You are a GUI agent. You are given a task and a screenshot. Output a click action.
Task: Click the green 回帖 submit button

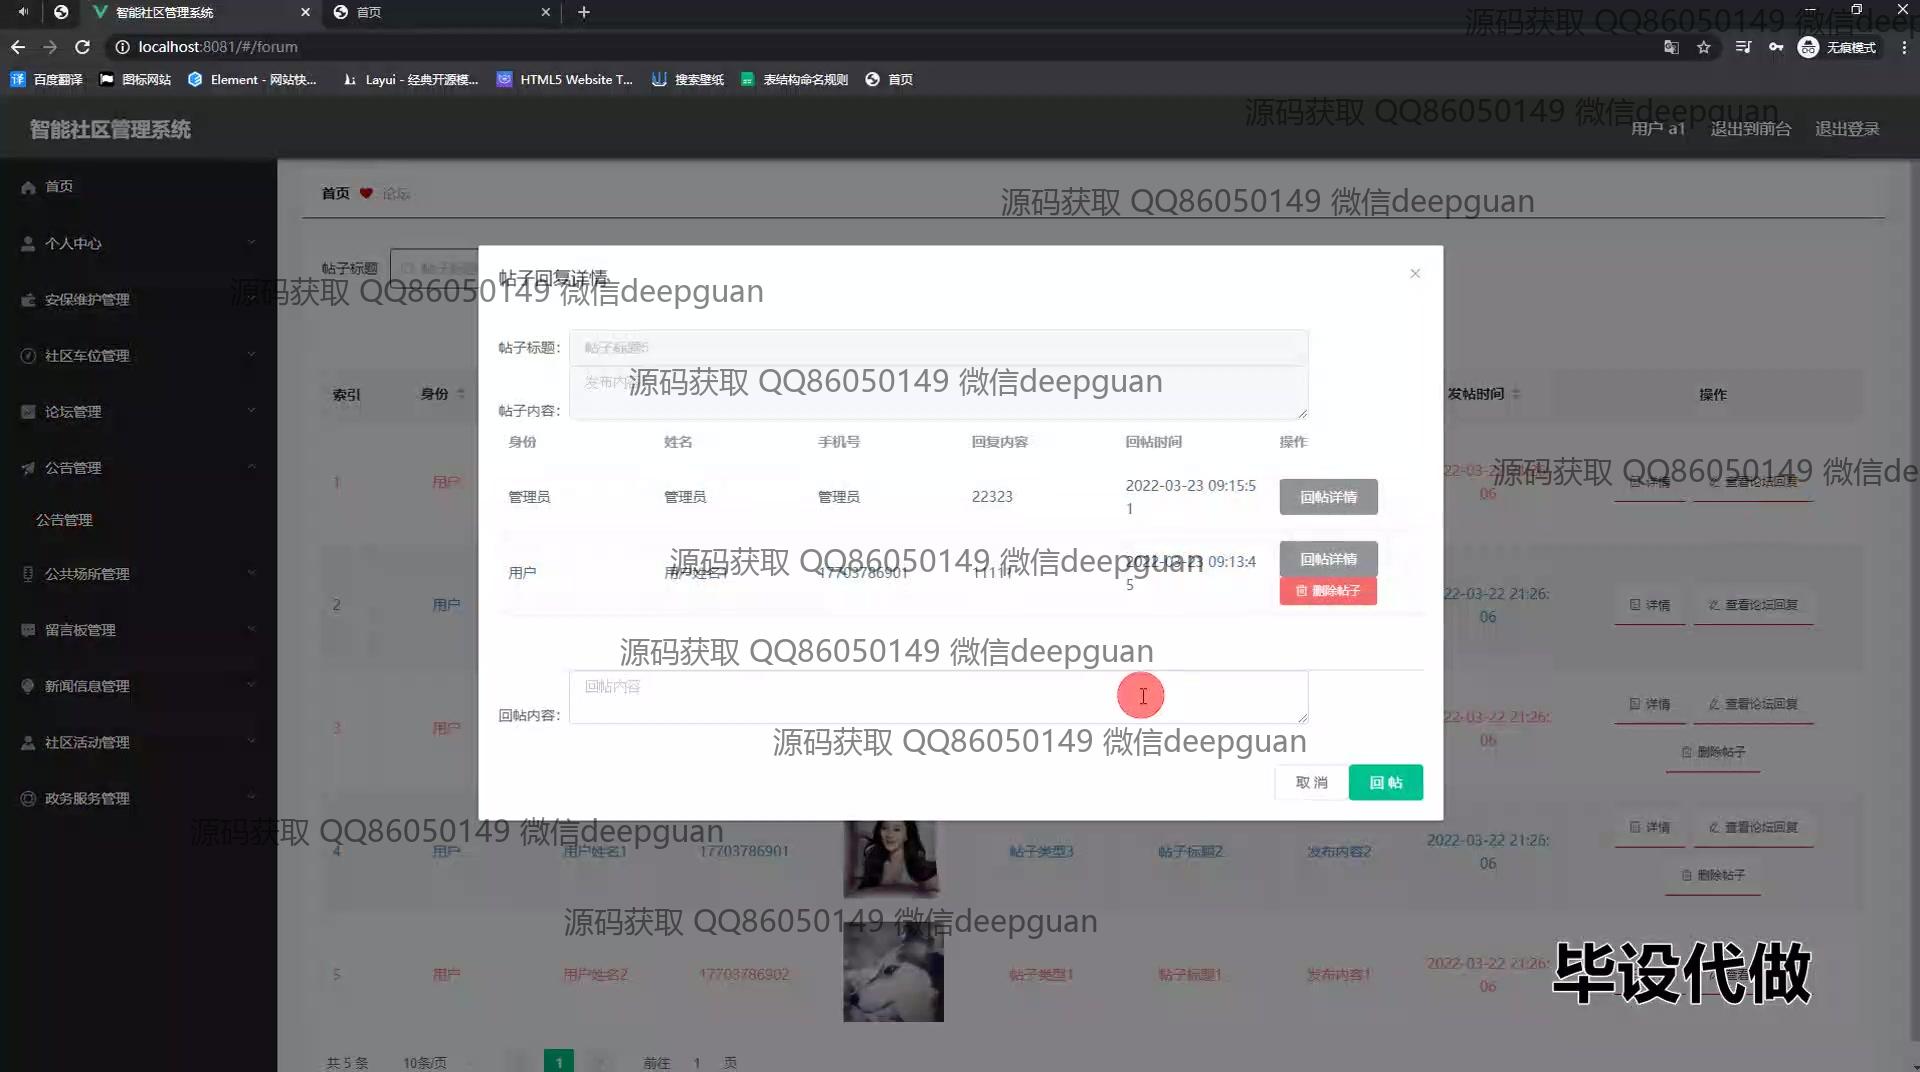[x=1385, y=782]
